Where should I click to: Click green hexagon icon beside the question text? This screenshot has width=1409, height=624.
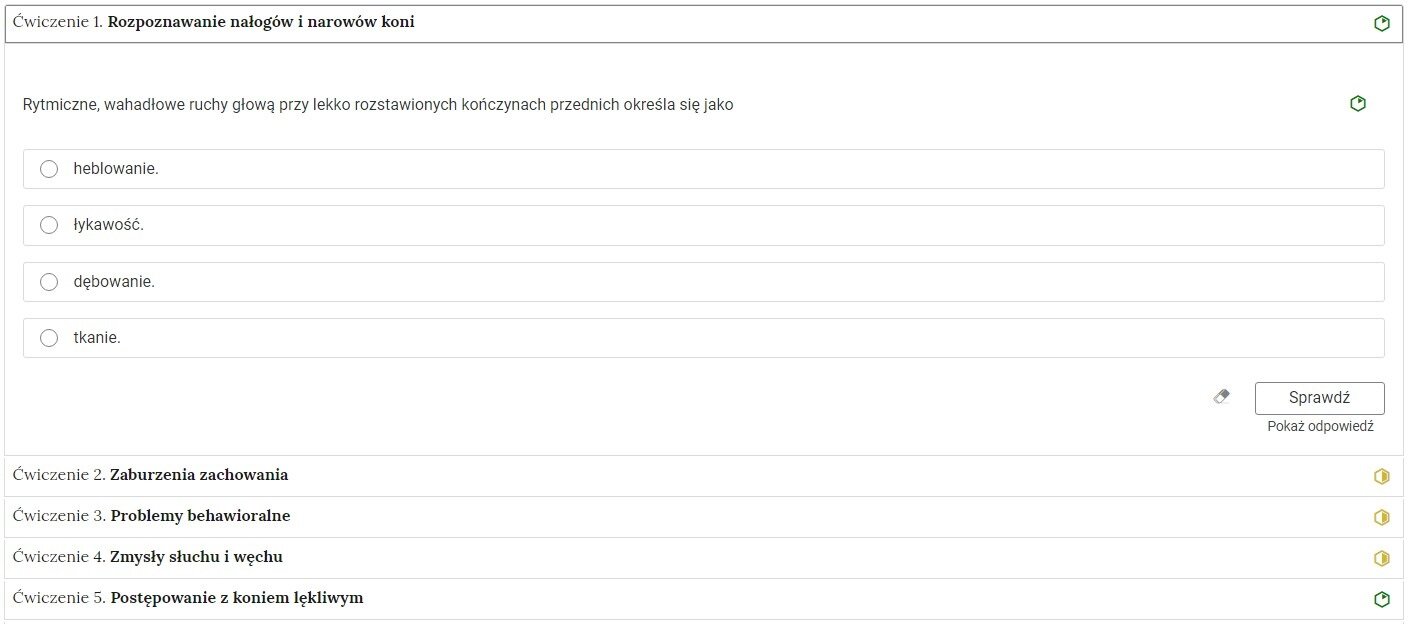point(1357,104)
